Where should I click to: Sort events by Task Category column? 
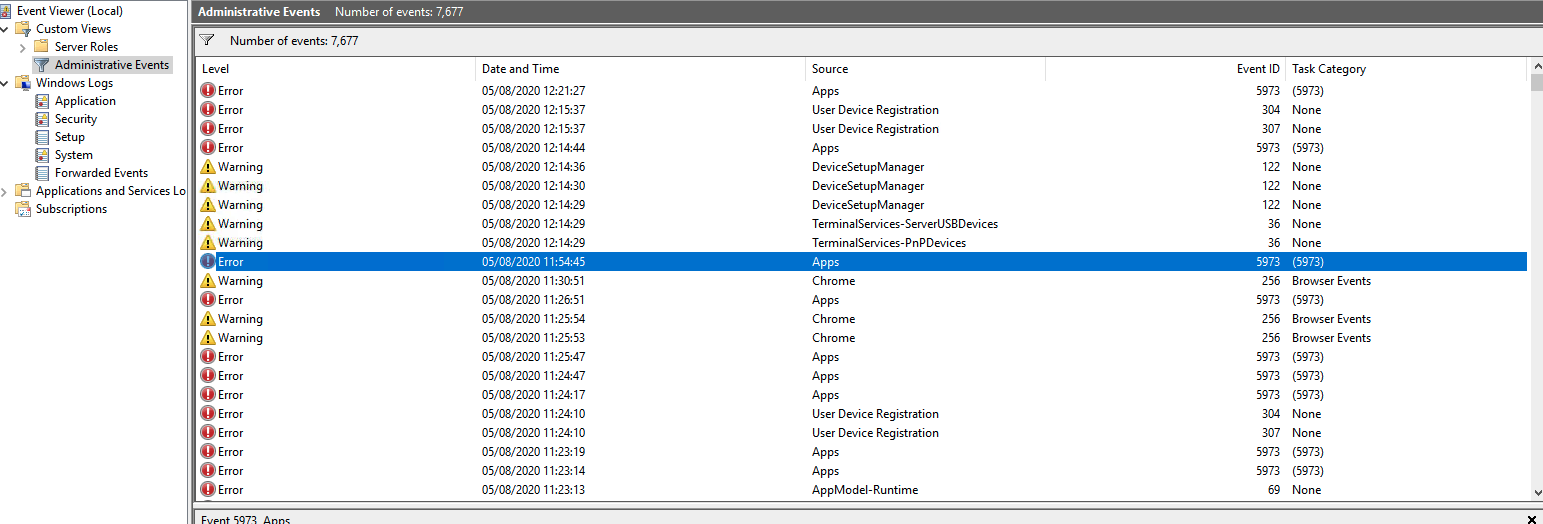(x=1406, y=69)
